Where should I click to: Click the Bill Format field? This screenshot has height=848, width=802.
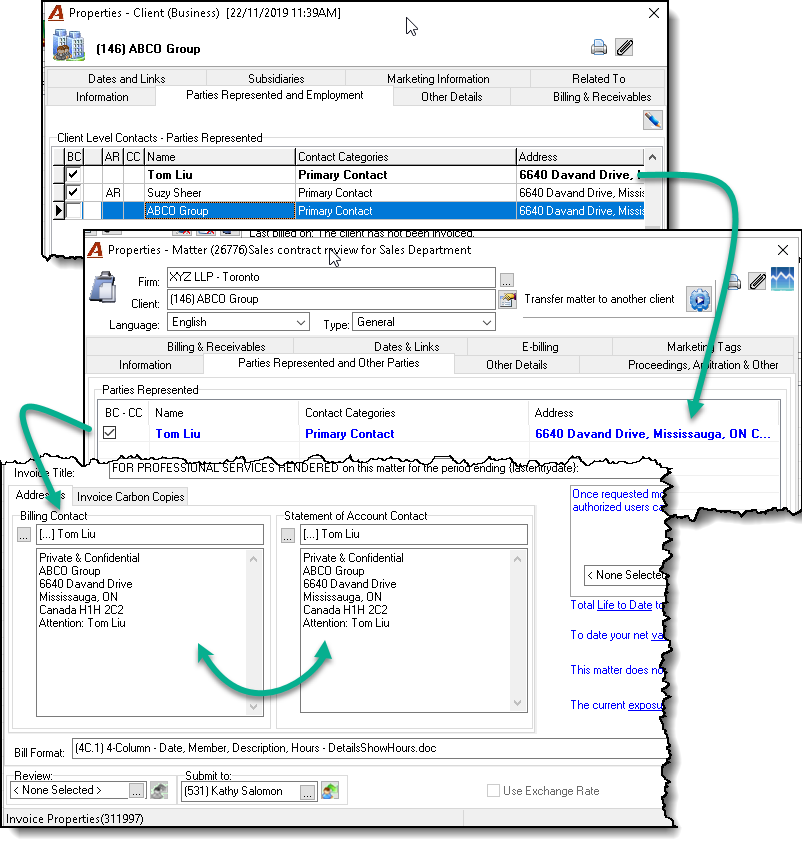pos(370,748)
